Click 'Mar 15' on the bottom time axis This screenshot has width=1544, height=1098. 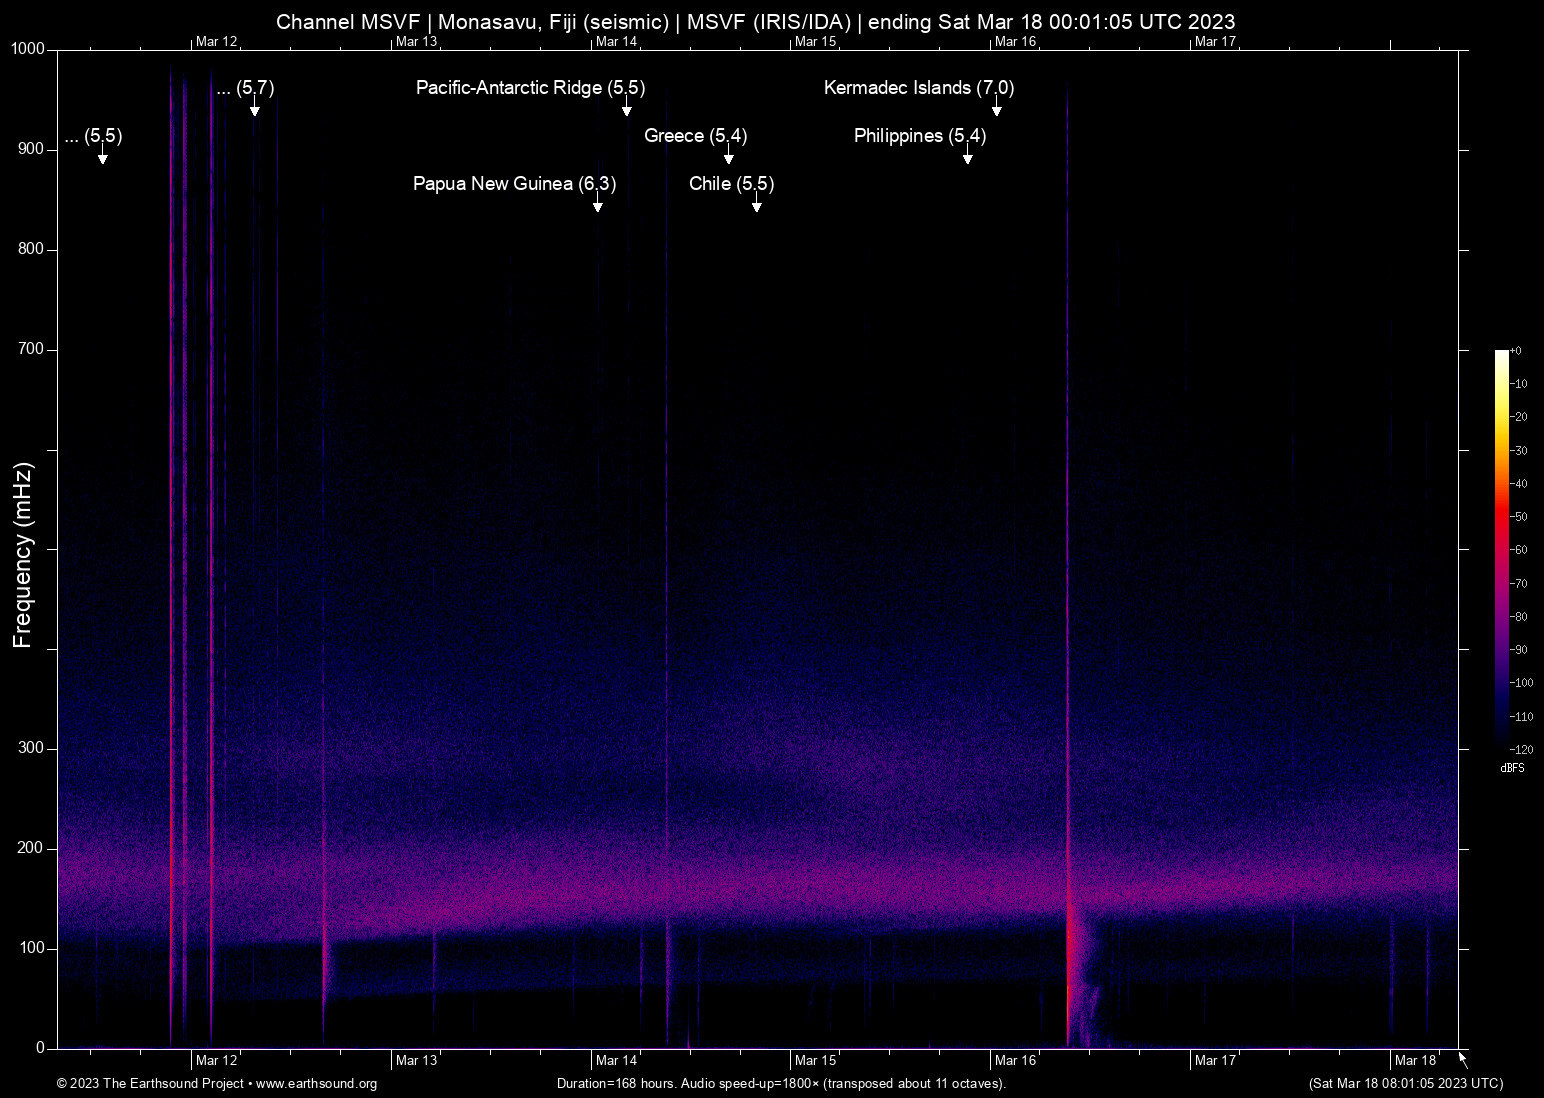click(815, 1061)
